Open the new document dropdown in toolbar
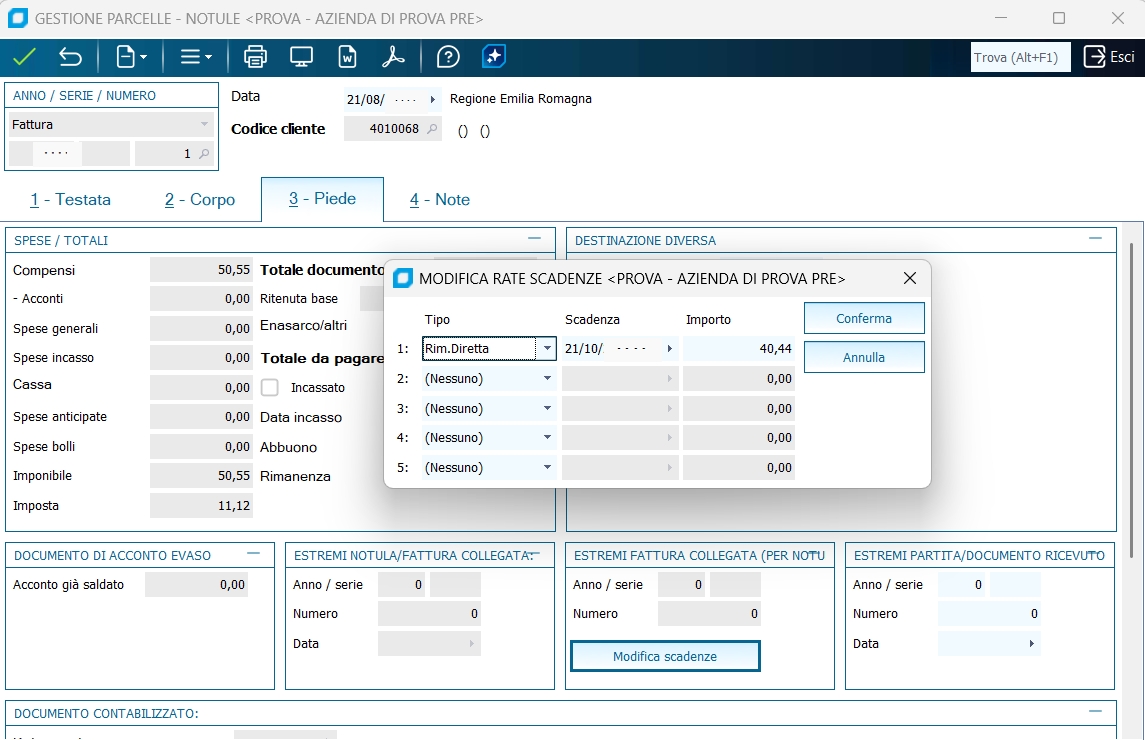Image resolution: width=1145 pixels, height=740 pixels. pyautogui.click(x=132, y=57)
